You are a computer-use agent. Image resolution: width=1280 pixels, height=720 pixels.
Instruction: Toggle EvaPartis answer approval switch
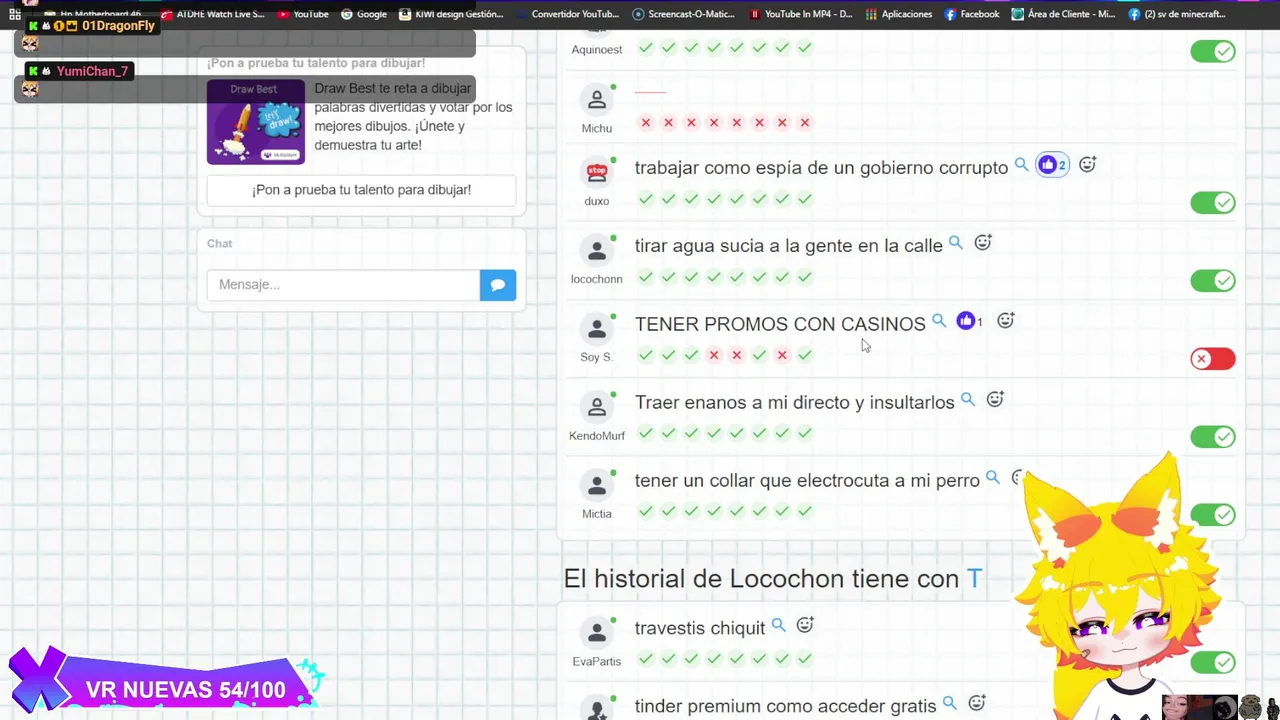(x=1213, y=663)
